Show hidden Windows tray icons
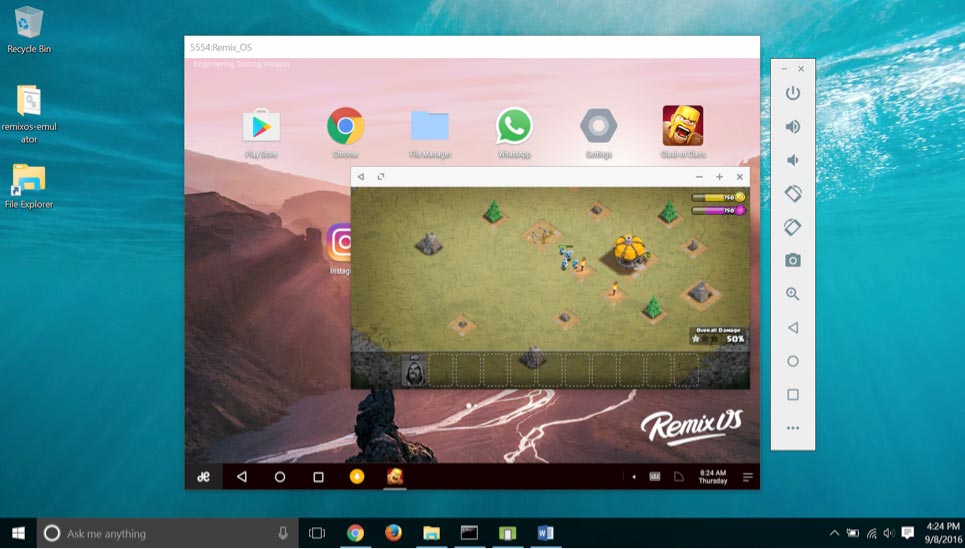Image resolution: width=965 pixels, height=549 pixels. tap(834, 533)
